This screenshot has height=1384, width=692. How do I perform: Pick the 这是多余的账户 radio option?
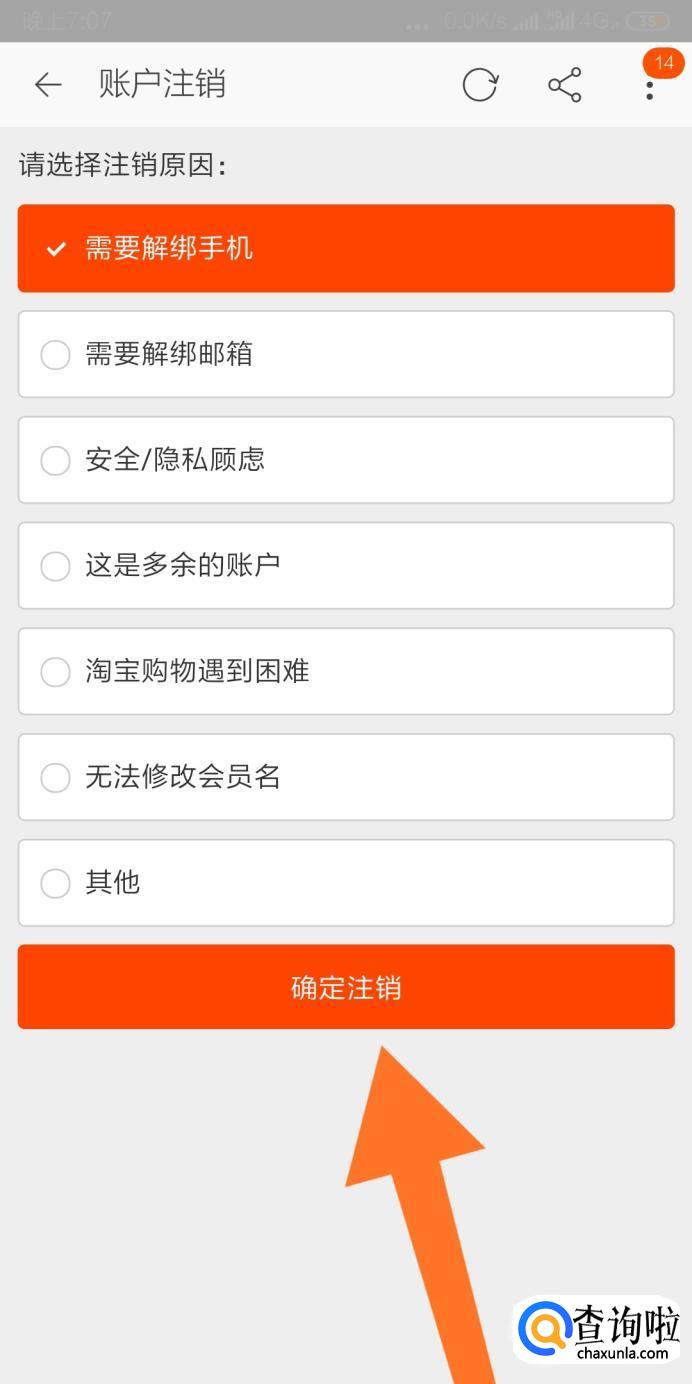coord(55,566)
